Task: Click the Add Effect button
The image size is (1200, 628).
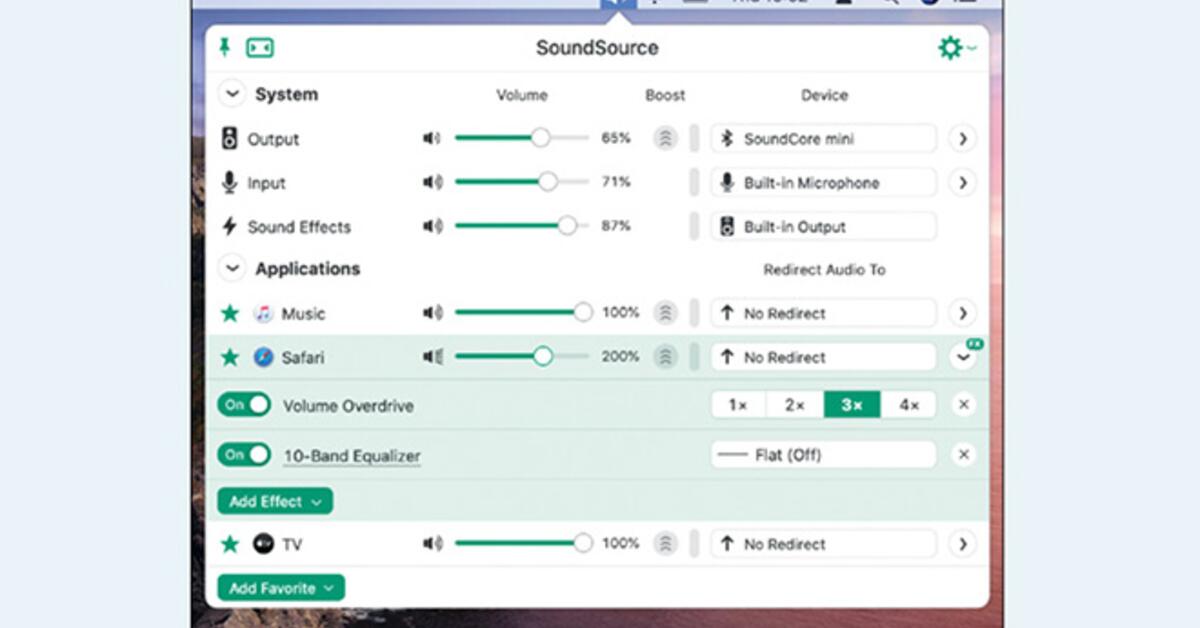Action: click(x=274, y=500)
